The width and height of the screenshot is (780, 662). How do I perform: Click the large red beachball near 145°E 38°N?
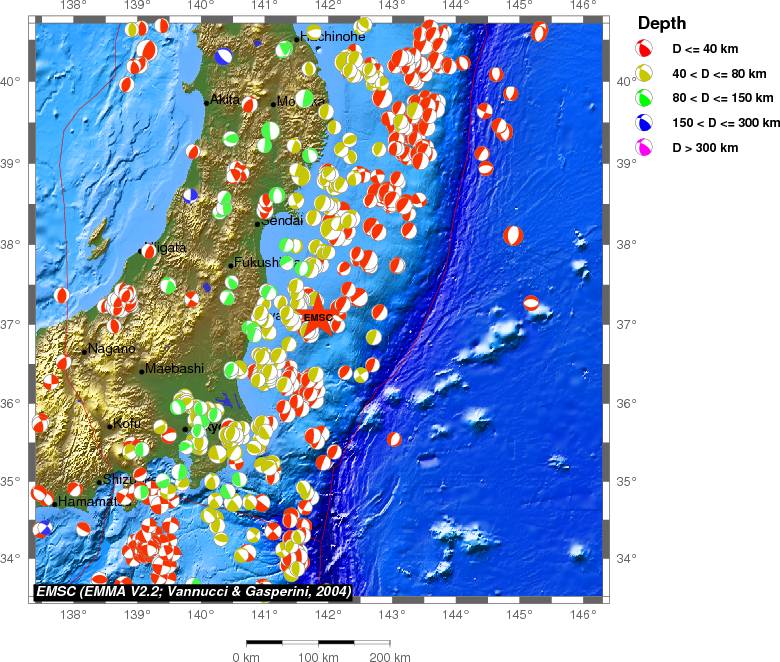pos(513,235)
